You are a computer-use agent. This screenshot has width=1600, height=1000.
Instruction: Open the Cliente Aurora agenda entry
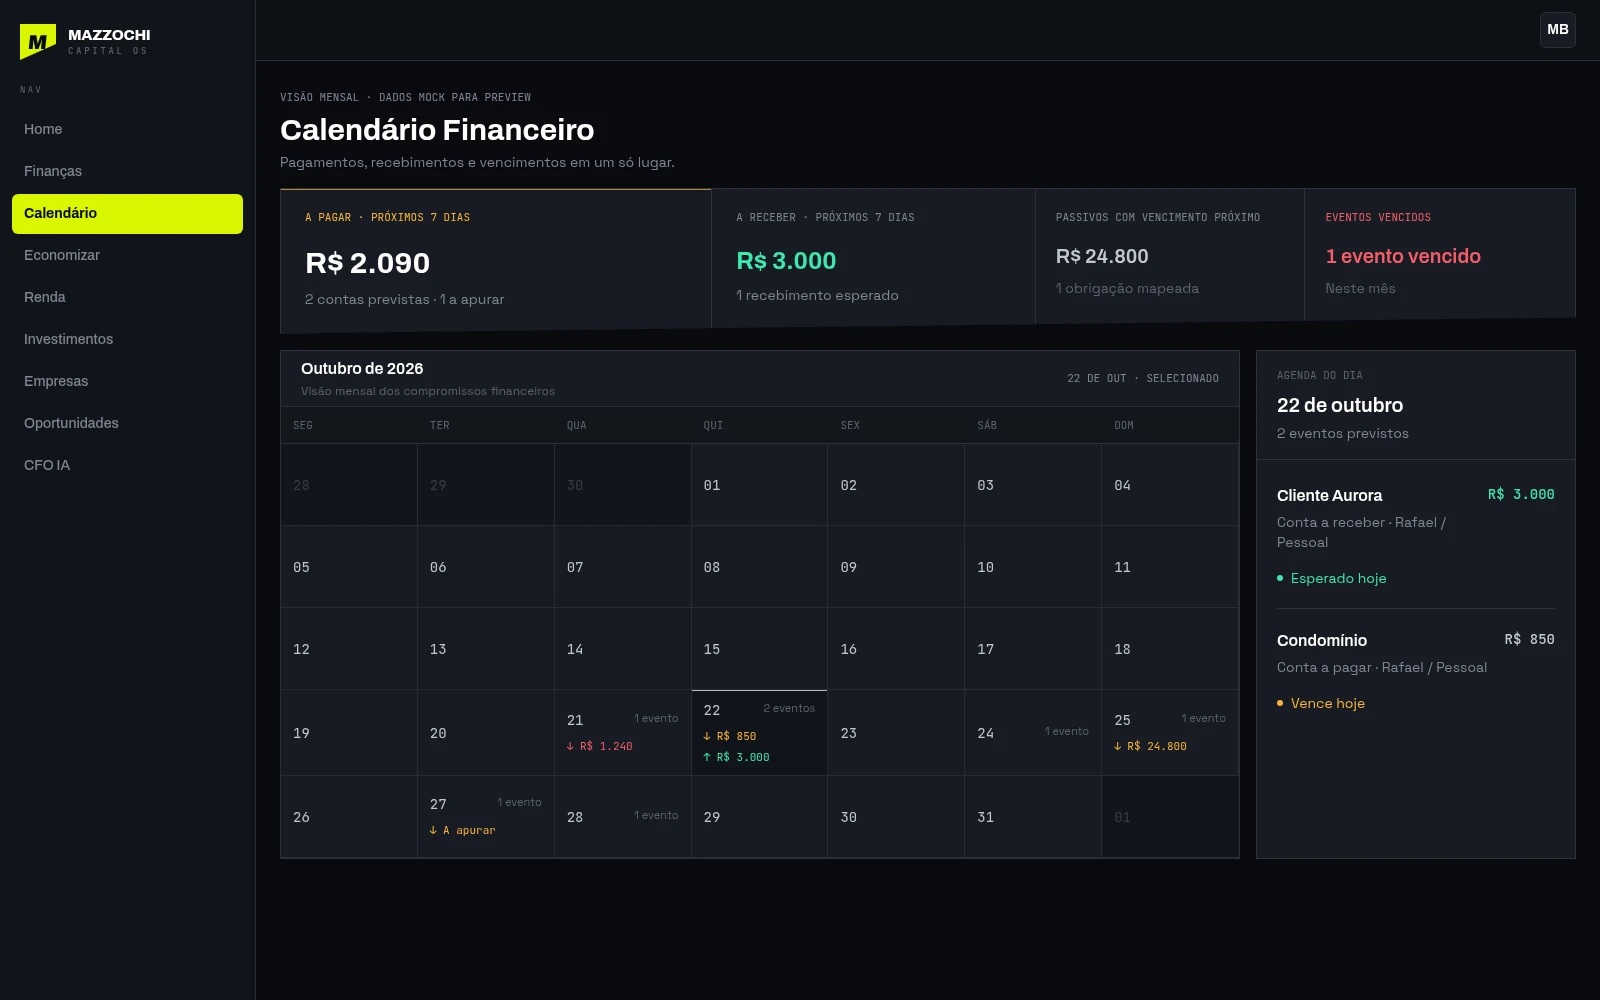(1415, 535)
